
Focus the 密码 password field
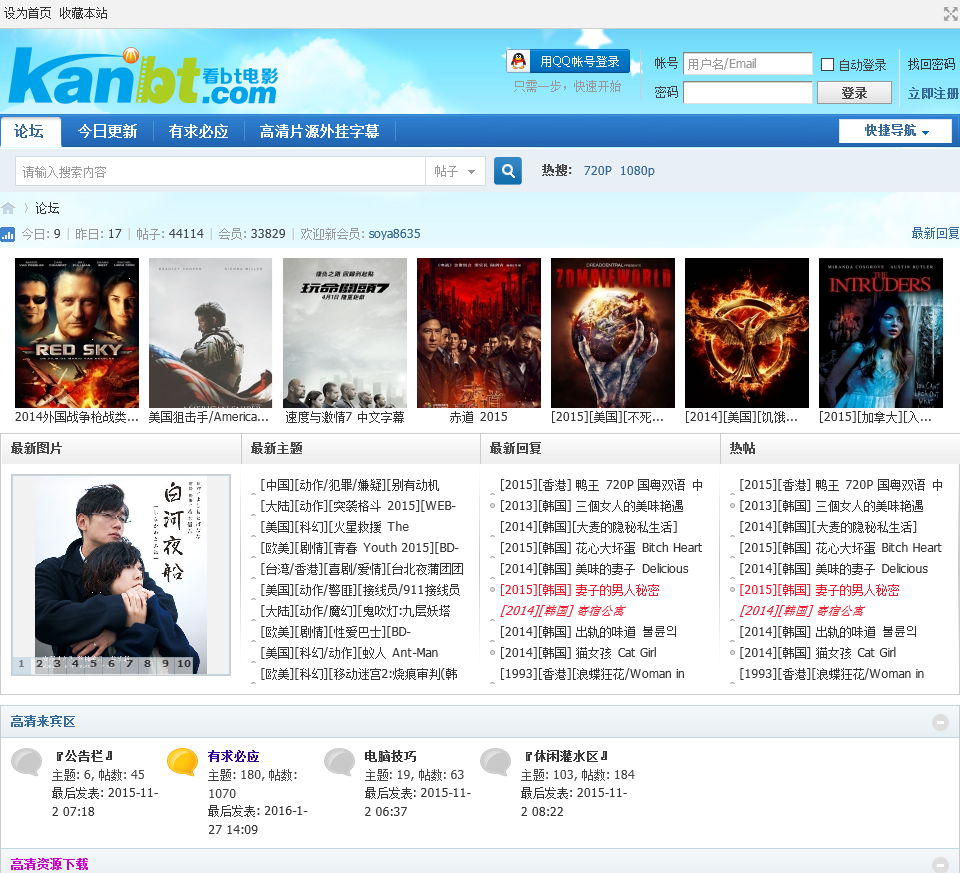click(x=748, y=92)
